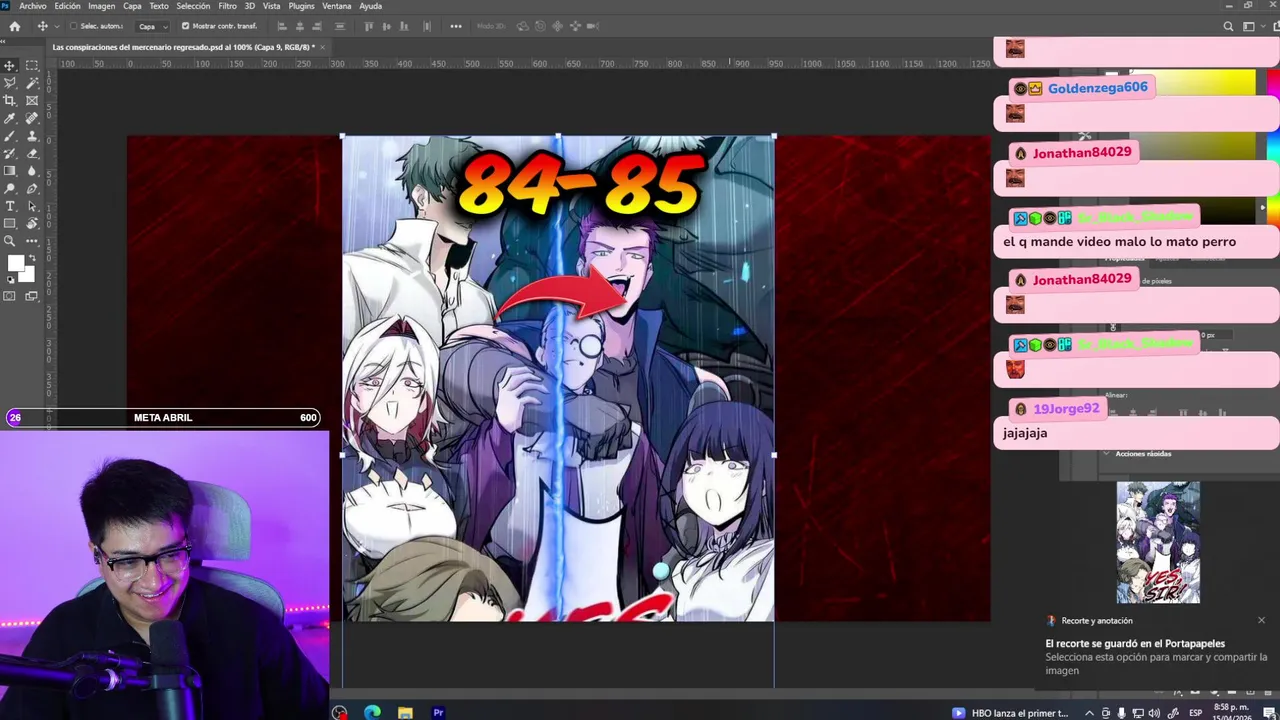This screenshot has width=1280, height=720.
Task: Select the Clone Stamp tool
Action: pyautogui.click(x=32, y=136)
